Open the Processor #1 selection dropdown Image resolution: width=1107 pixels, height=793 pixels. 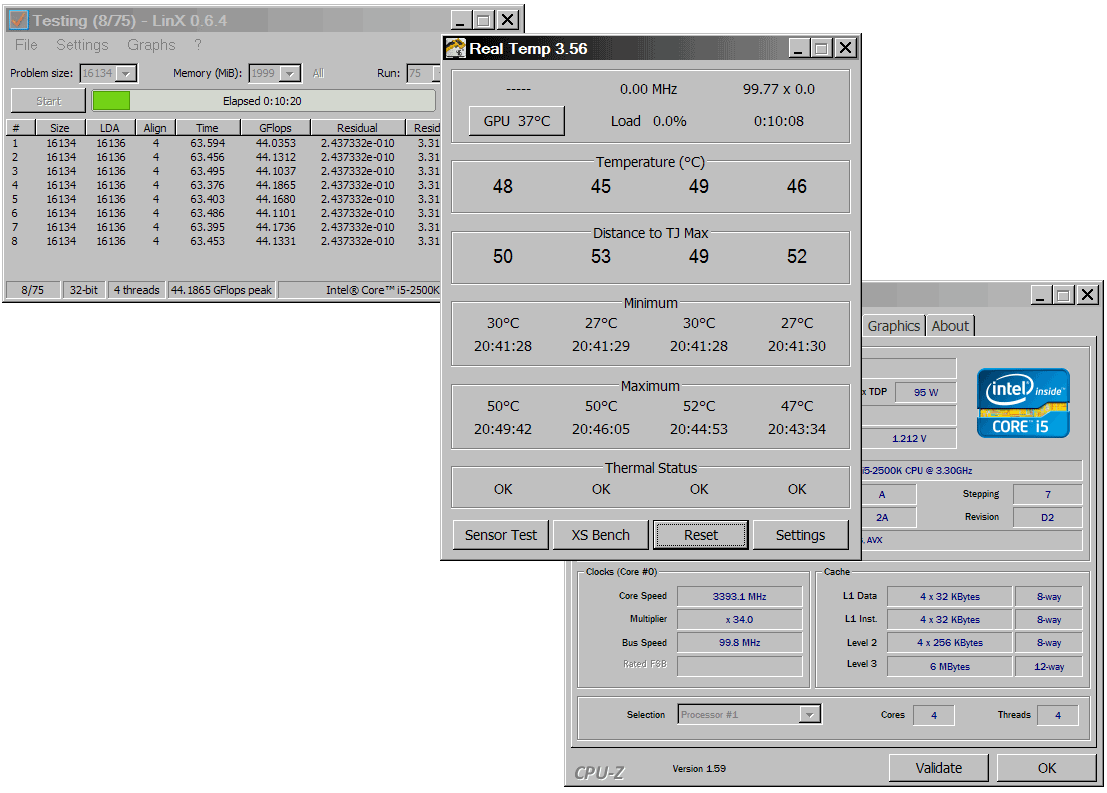(x=810, y=715)
